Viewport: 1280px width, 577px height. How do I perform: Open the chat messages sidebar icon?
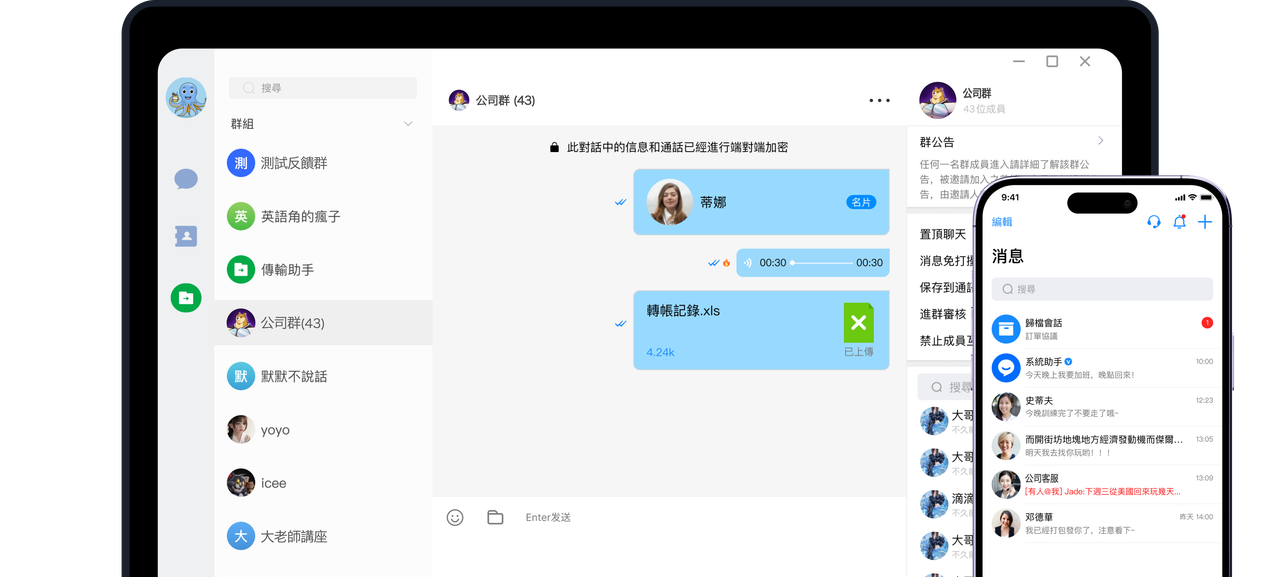186,179
